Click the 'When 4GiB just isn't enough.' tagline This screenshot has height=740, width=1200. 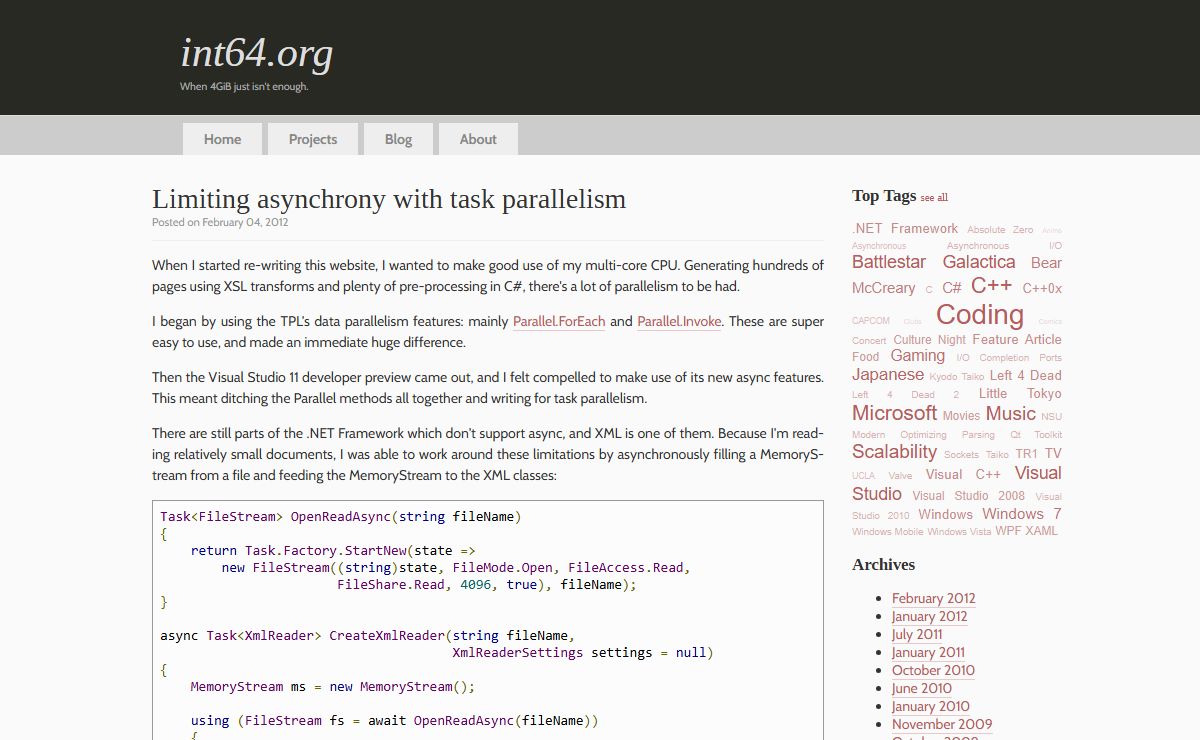[244, 87]
